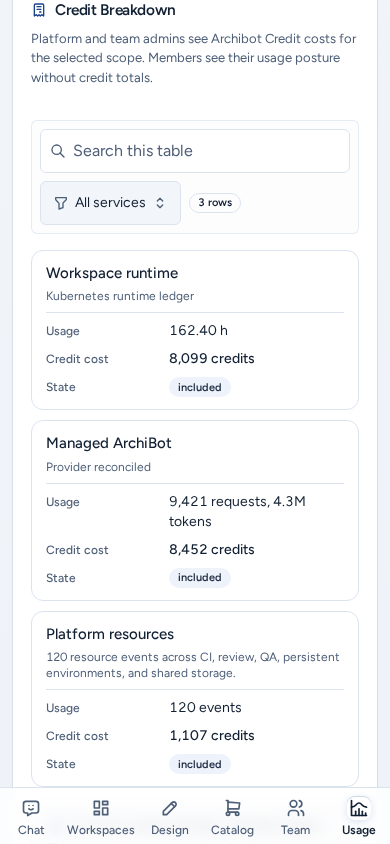Click the Platform and team admins description
The height and width of the screenshot is (844, 390).
(x=194, y=58)
